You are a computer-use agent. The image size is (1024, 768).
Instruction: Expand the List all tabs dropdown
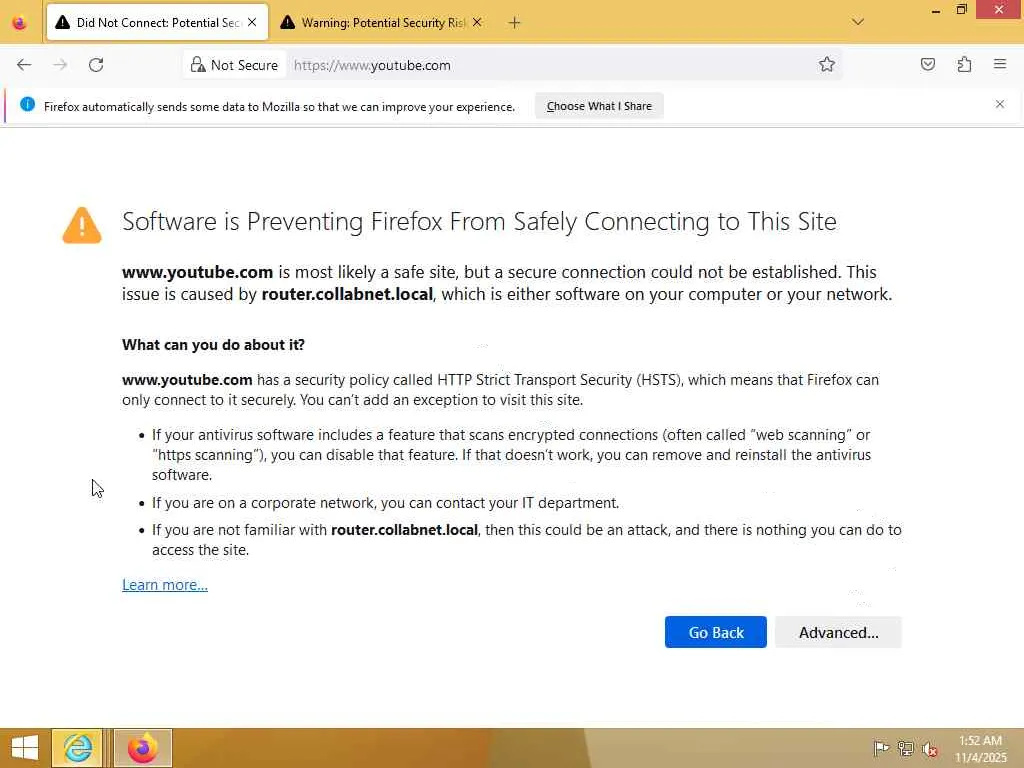point(858,22)
